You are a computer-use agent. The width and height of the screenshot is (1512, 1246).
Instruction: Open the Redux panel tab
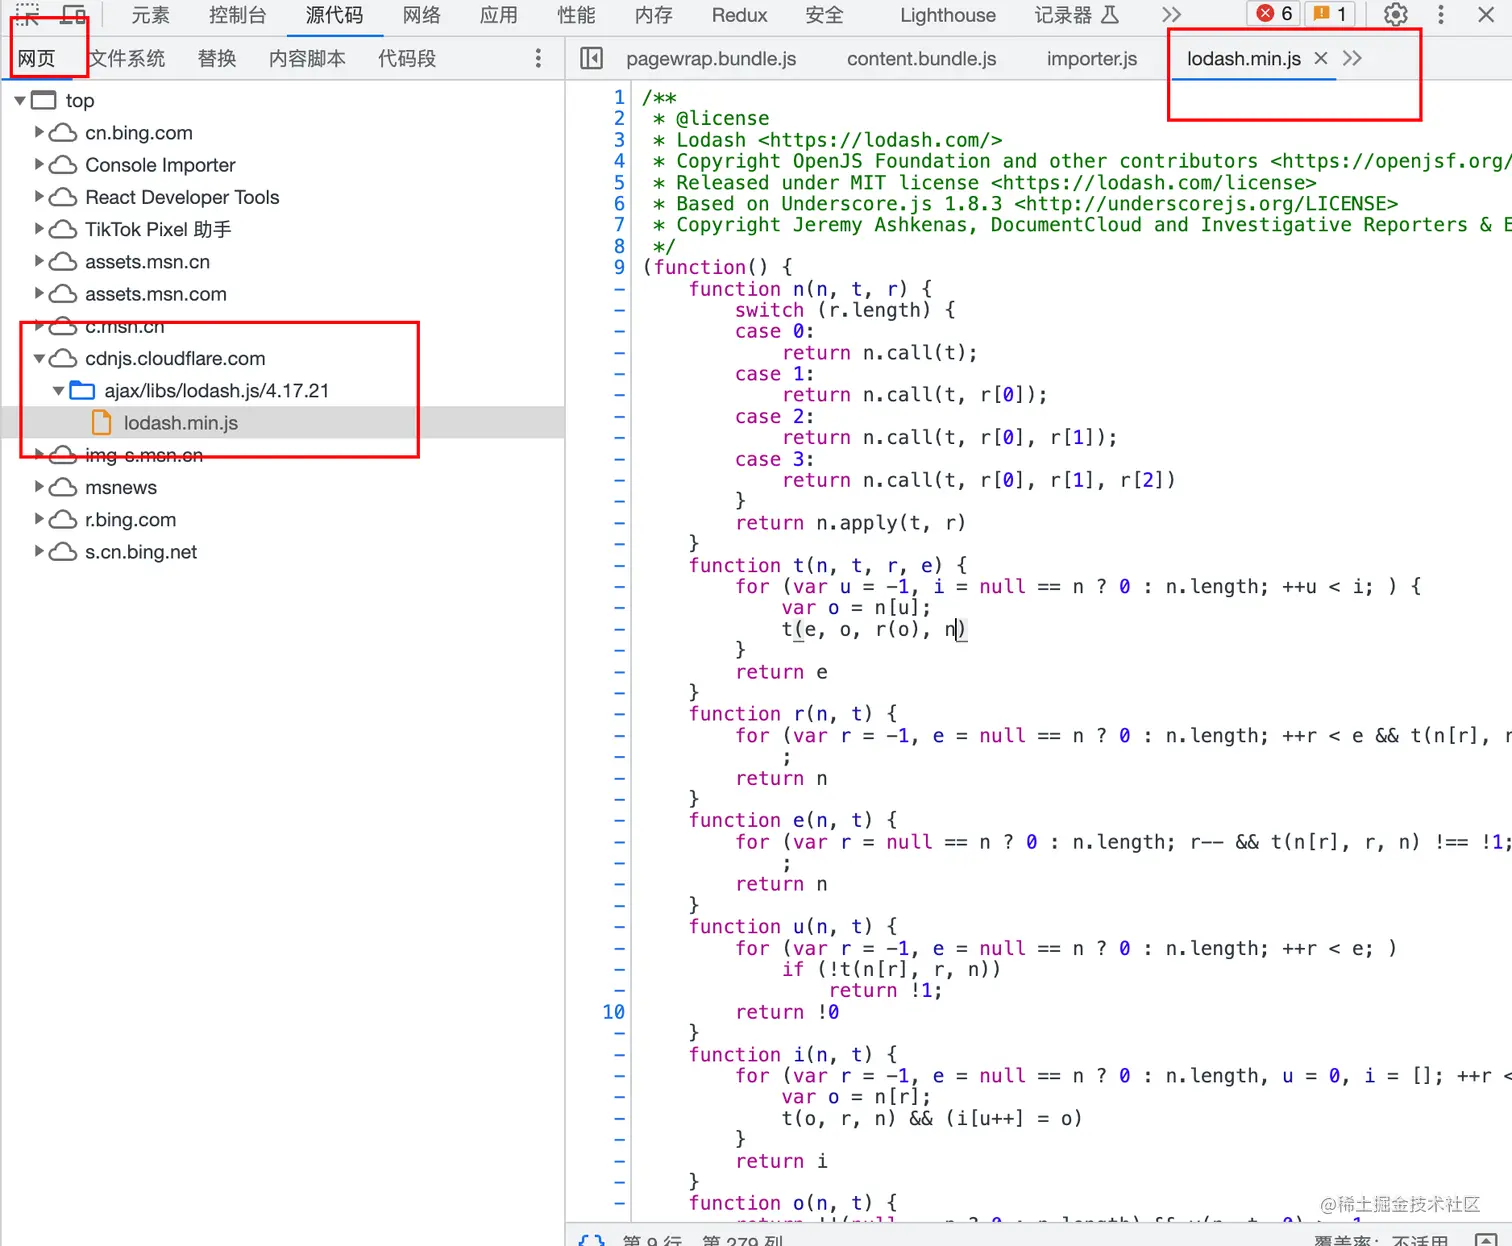739,15
